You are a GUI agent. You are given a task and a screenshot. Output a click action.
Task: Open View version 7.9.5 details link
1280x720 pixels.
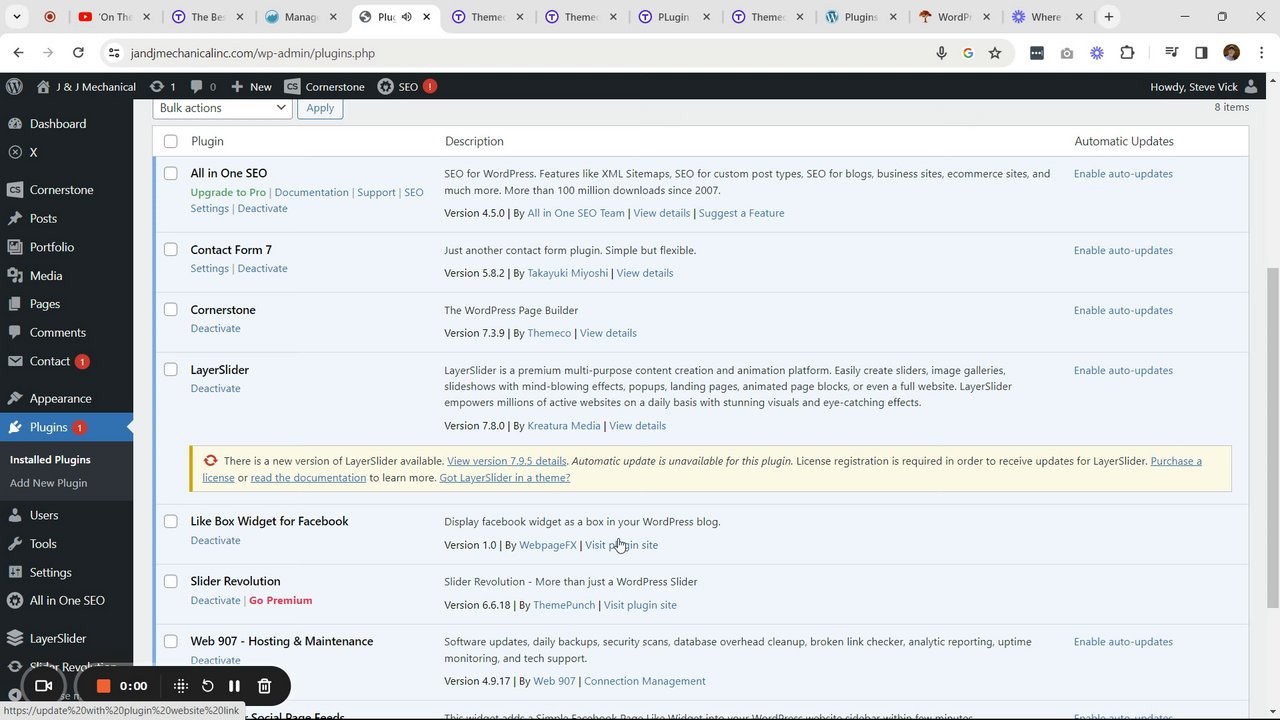click(507, 461)
